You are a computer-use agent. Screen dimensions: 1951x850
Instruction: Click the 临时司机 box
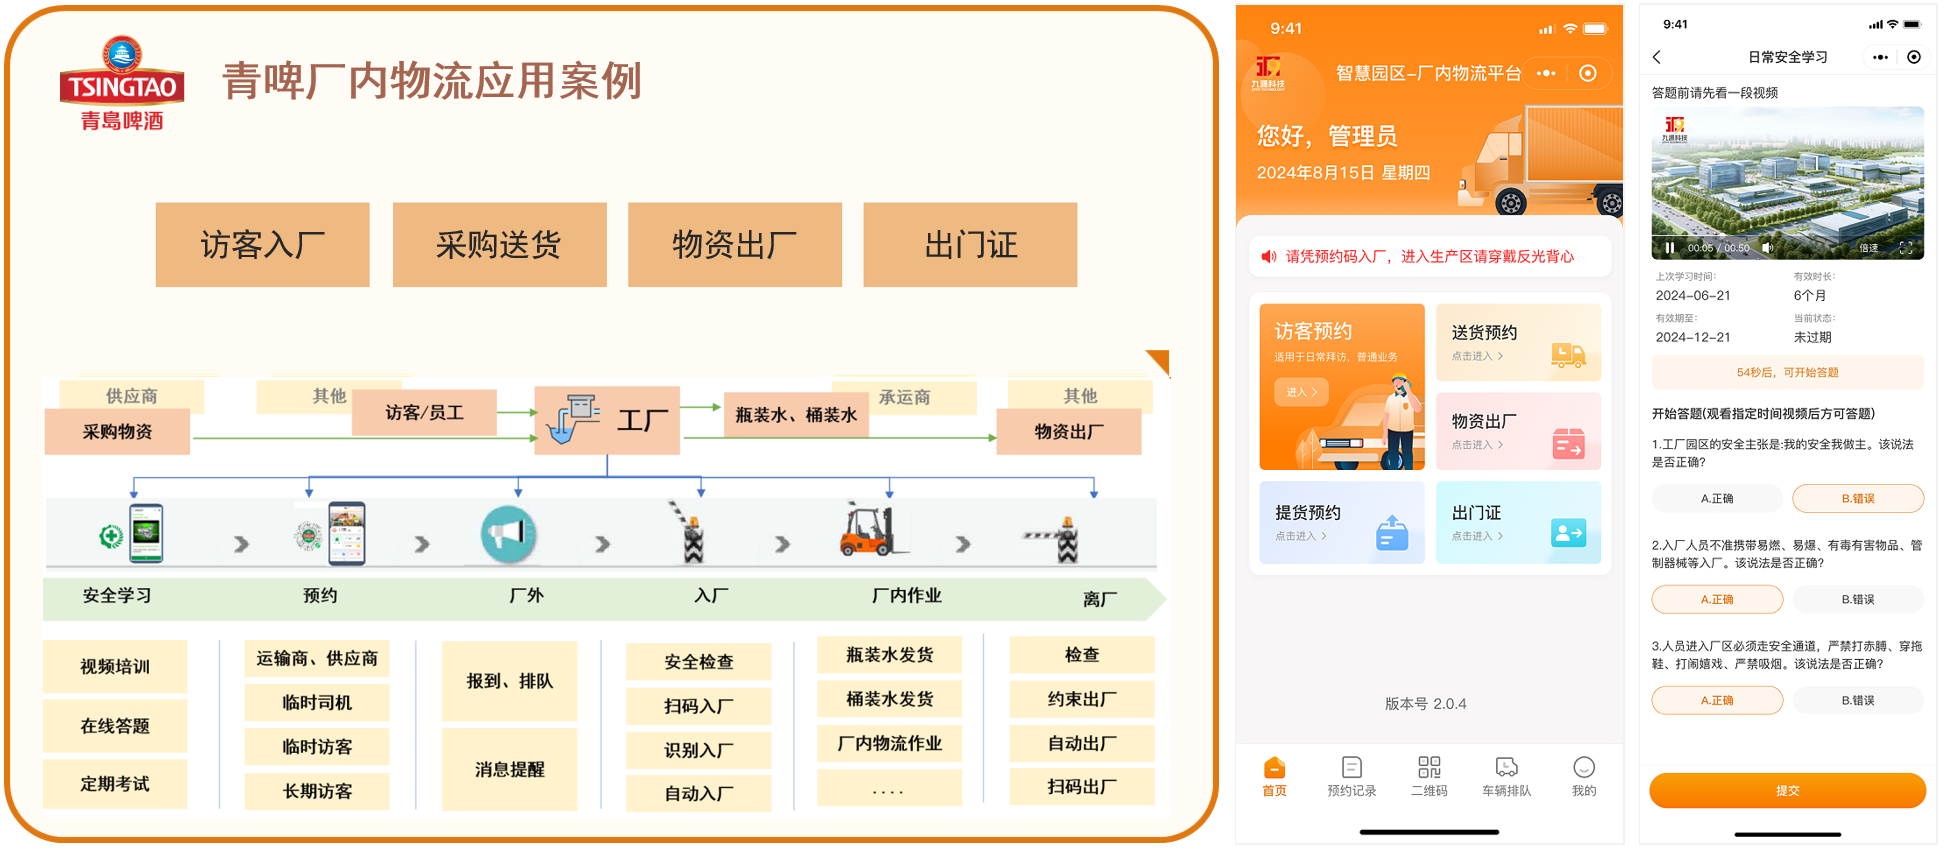point(317,703)
